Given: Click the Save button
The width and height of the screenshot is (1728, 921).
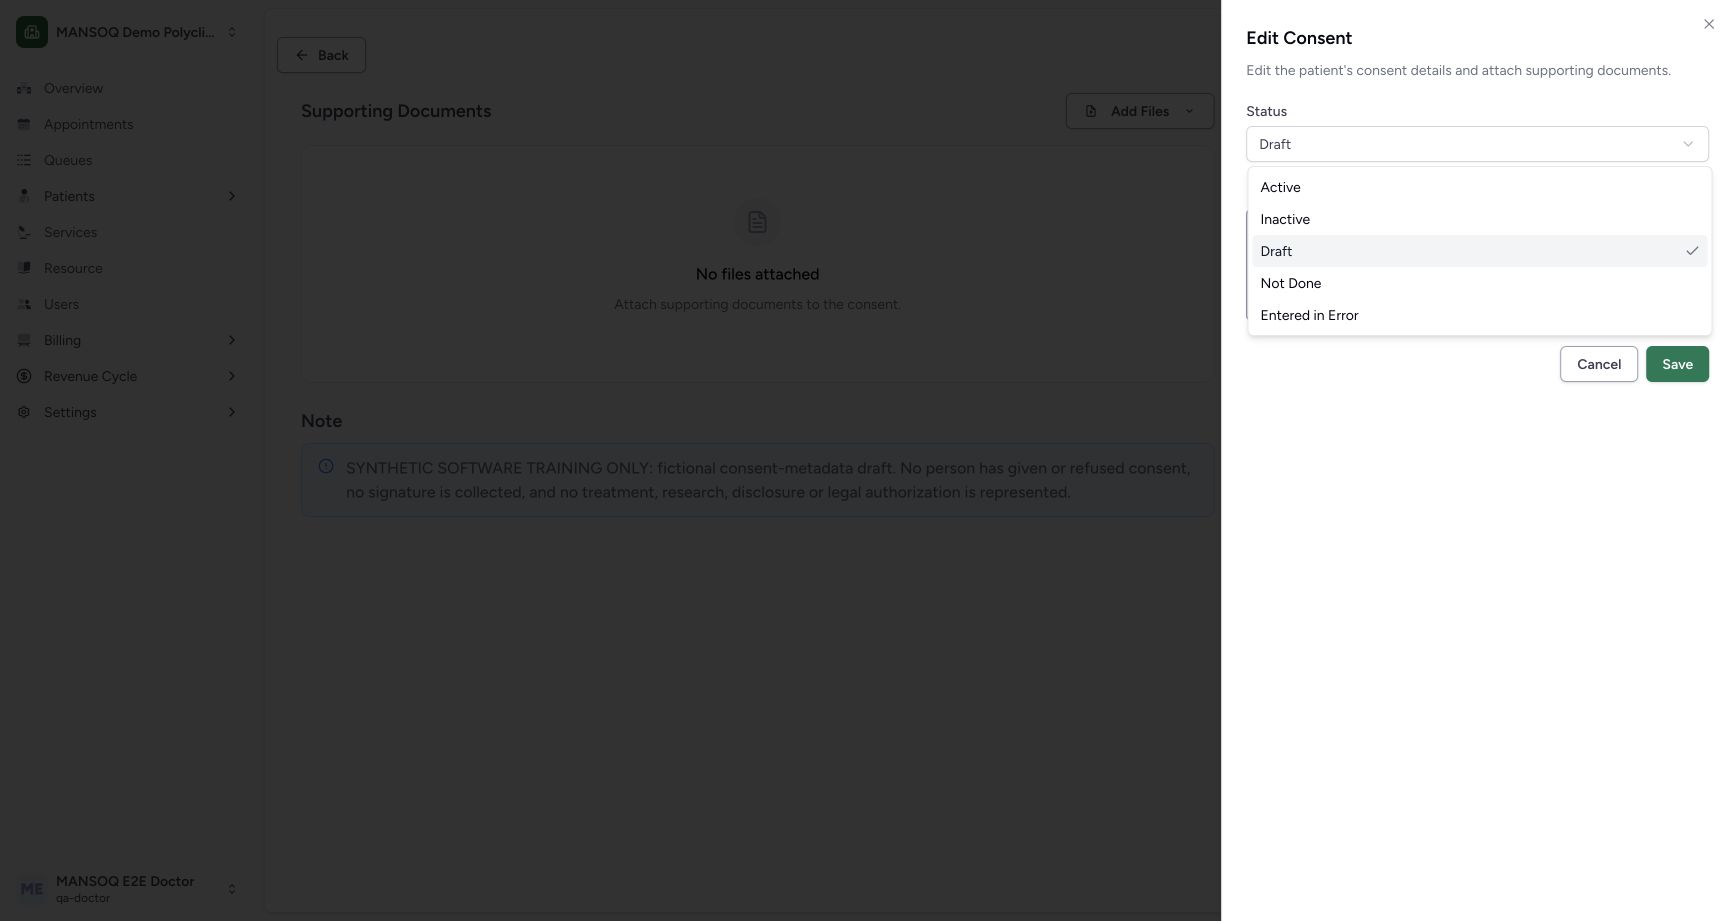Looking at the screenshot, I should [1677, 364].
